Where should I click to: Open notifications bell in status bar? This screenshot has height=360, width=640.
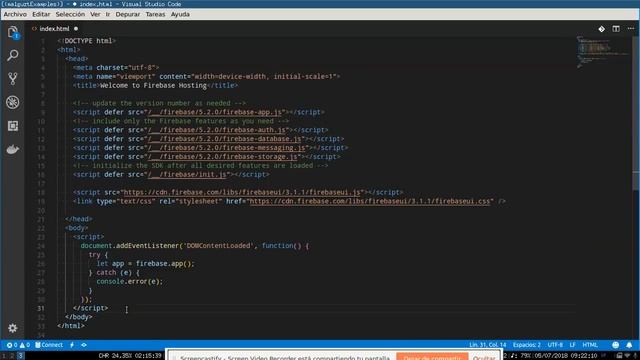click(x=629, y=345)
